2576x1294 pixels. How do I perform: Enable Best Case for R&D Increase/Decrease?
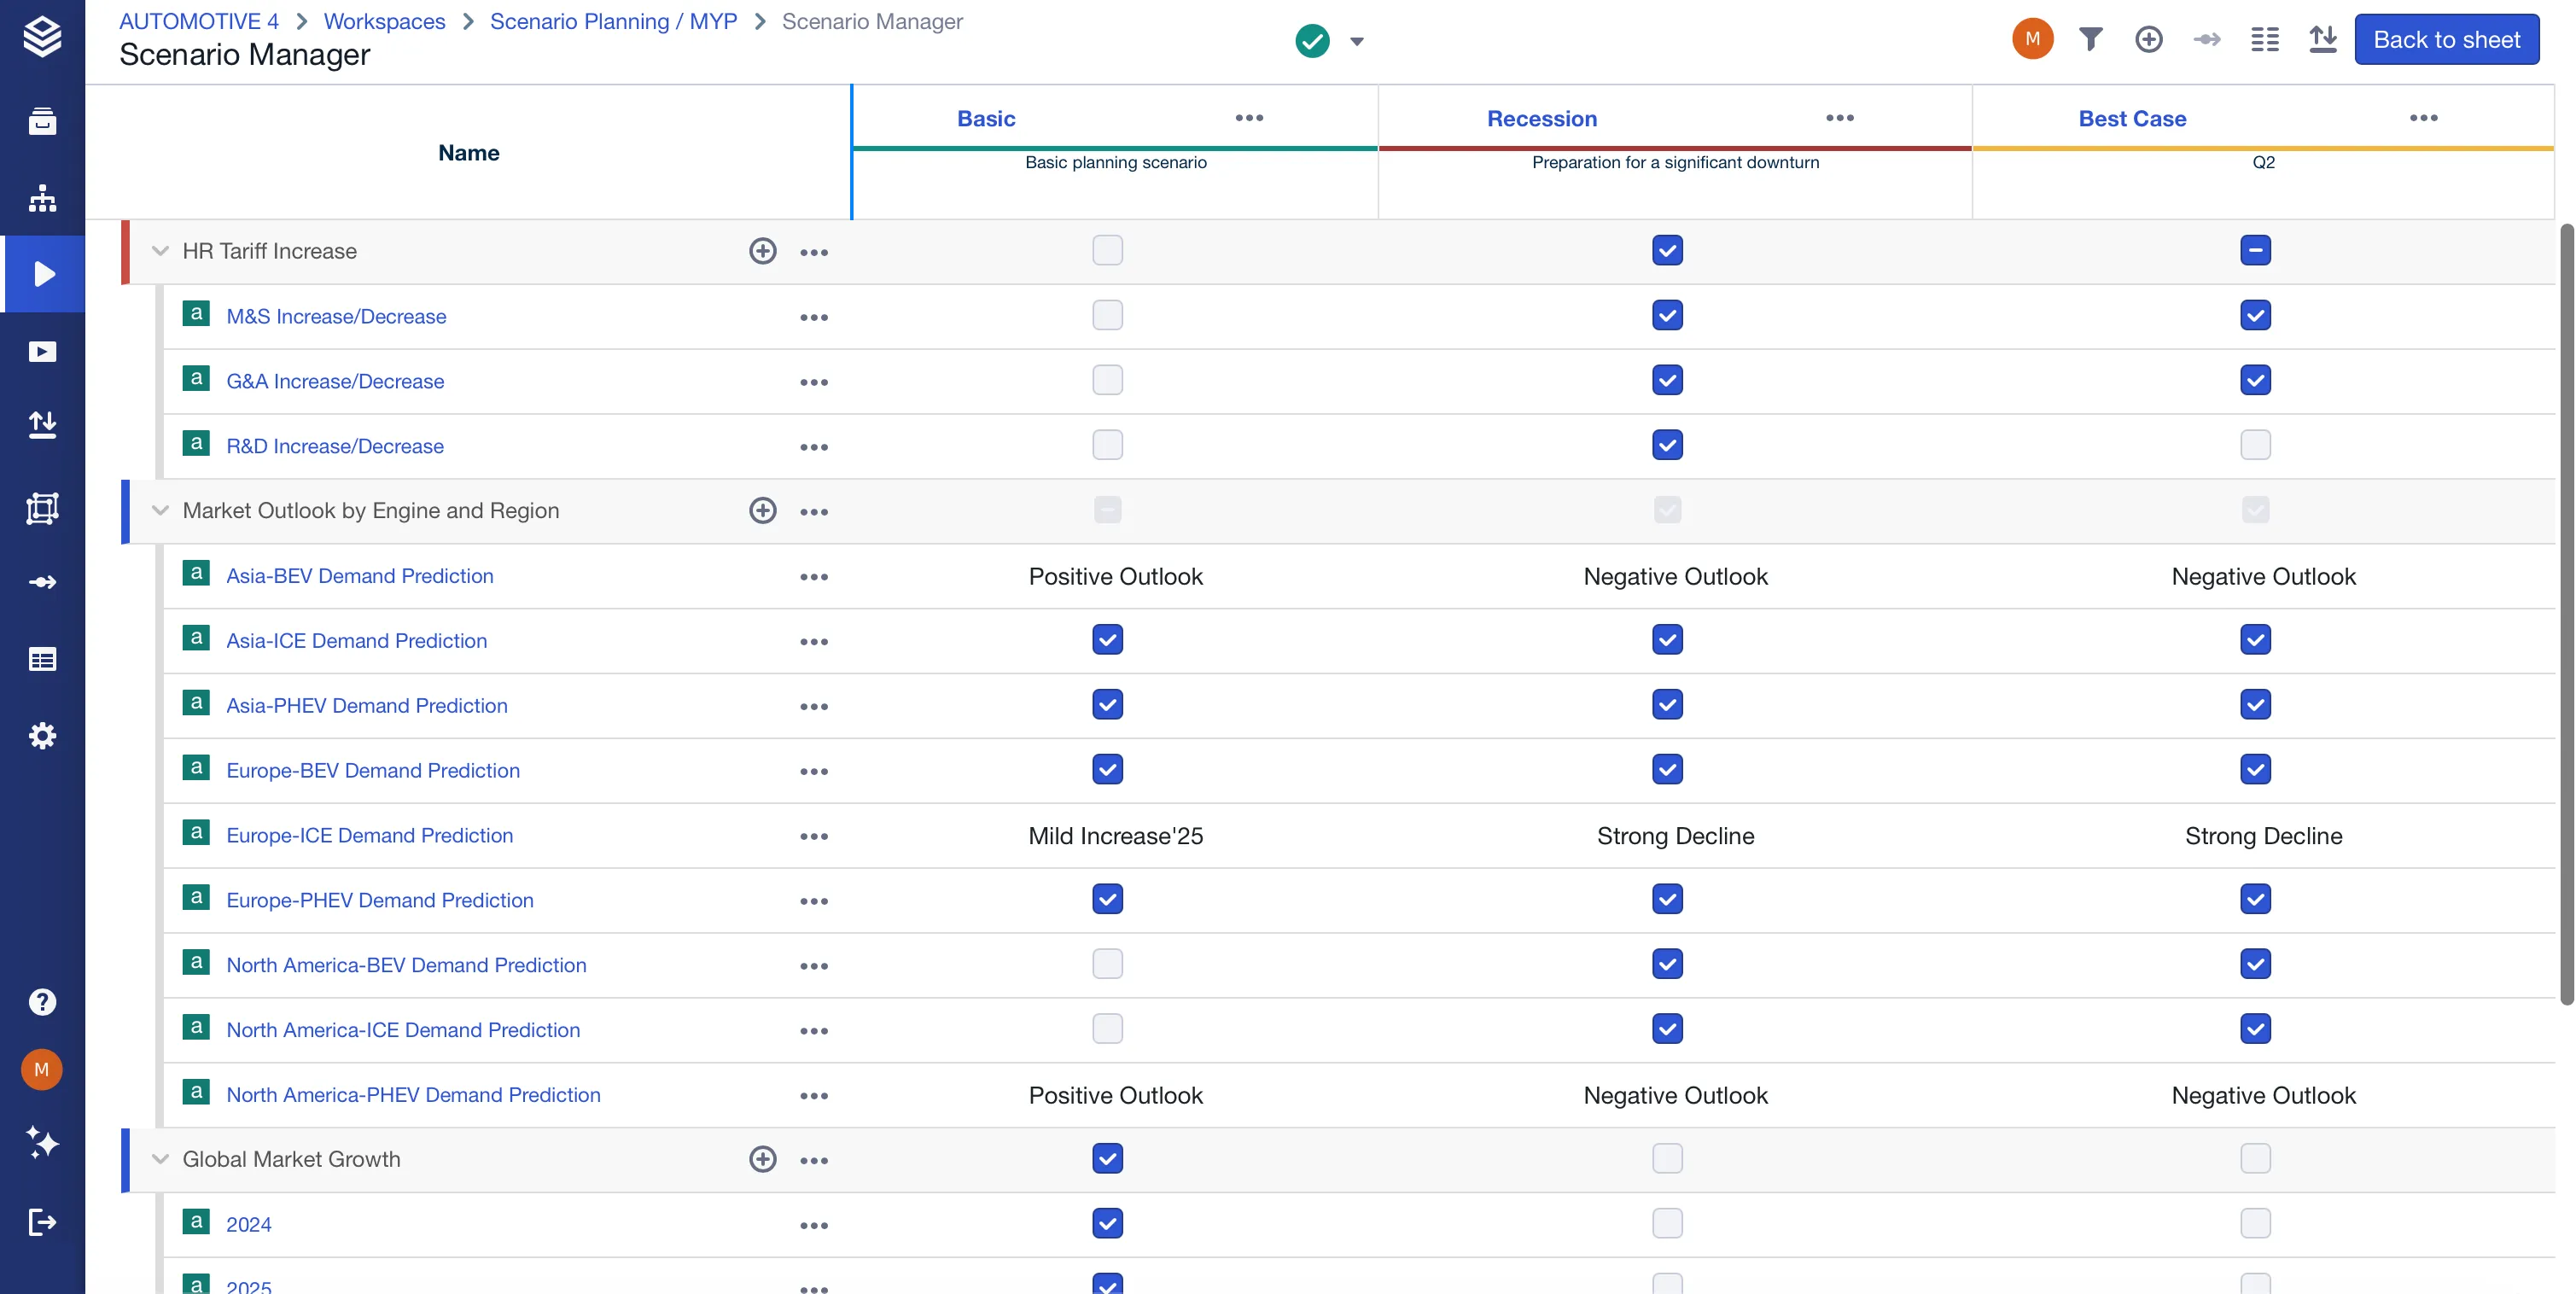point(2255,445)
